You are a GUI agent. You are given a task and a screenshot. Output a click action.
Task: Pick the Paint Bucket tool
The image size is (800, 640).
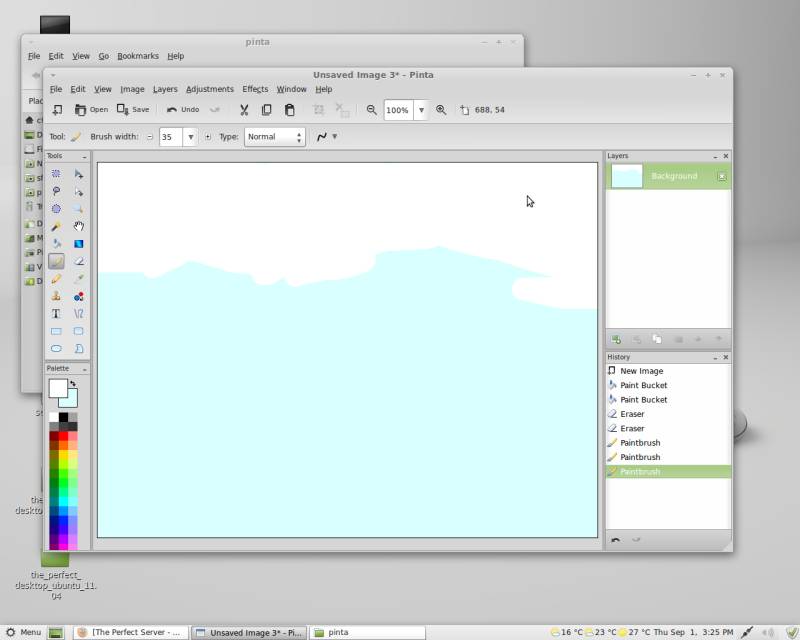56,244
